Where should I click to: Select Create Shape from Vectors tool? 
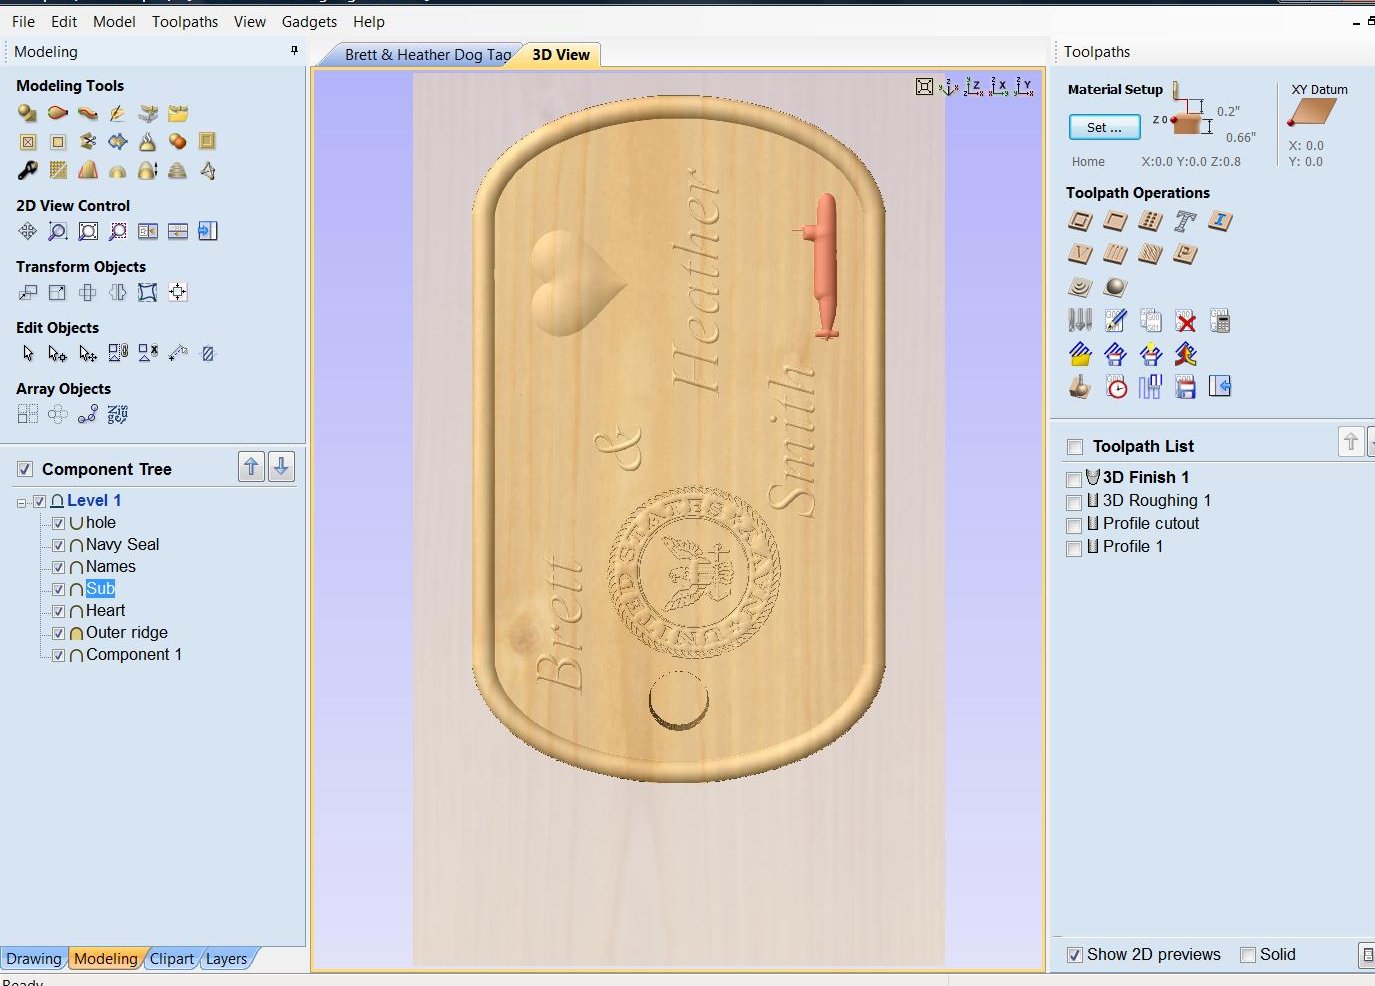click(x=28, y=113)
